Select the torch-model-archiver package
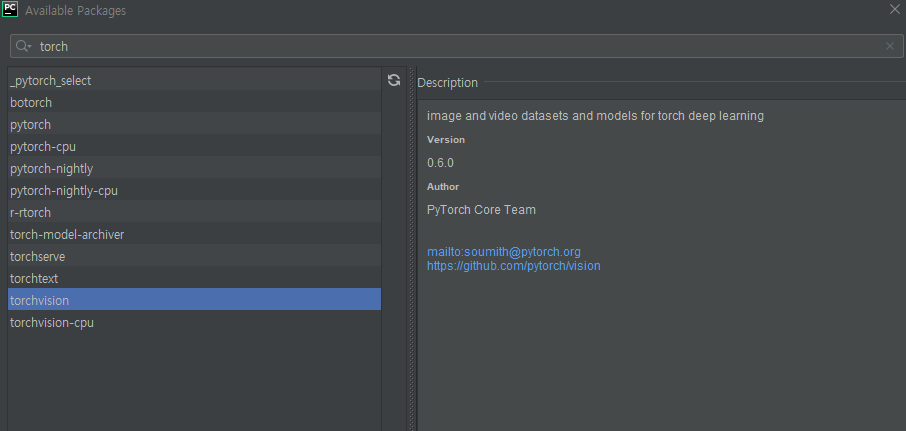The image size is (906, 431). [x=194, y=235]
